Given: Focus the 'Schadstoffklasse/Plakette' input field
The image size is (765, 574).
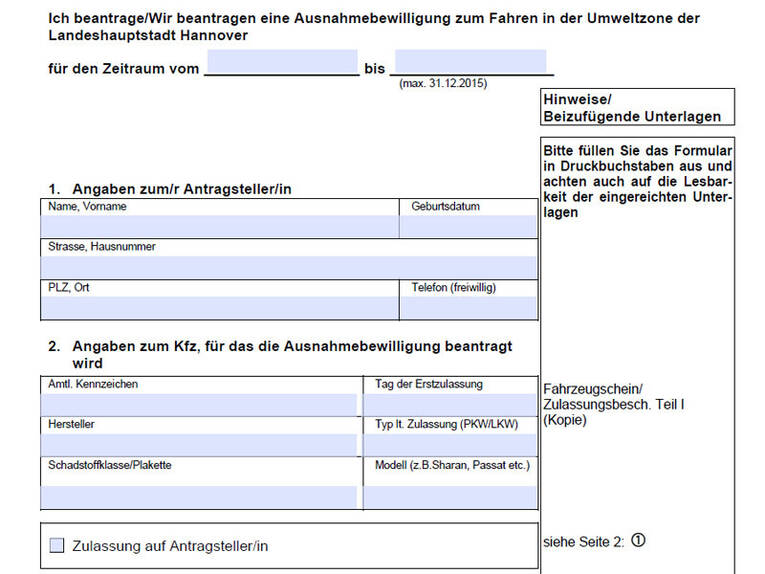Looking at the screenshot, I should coord(199,496).
